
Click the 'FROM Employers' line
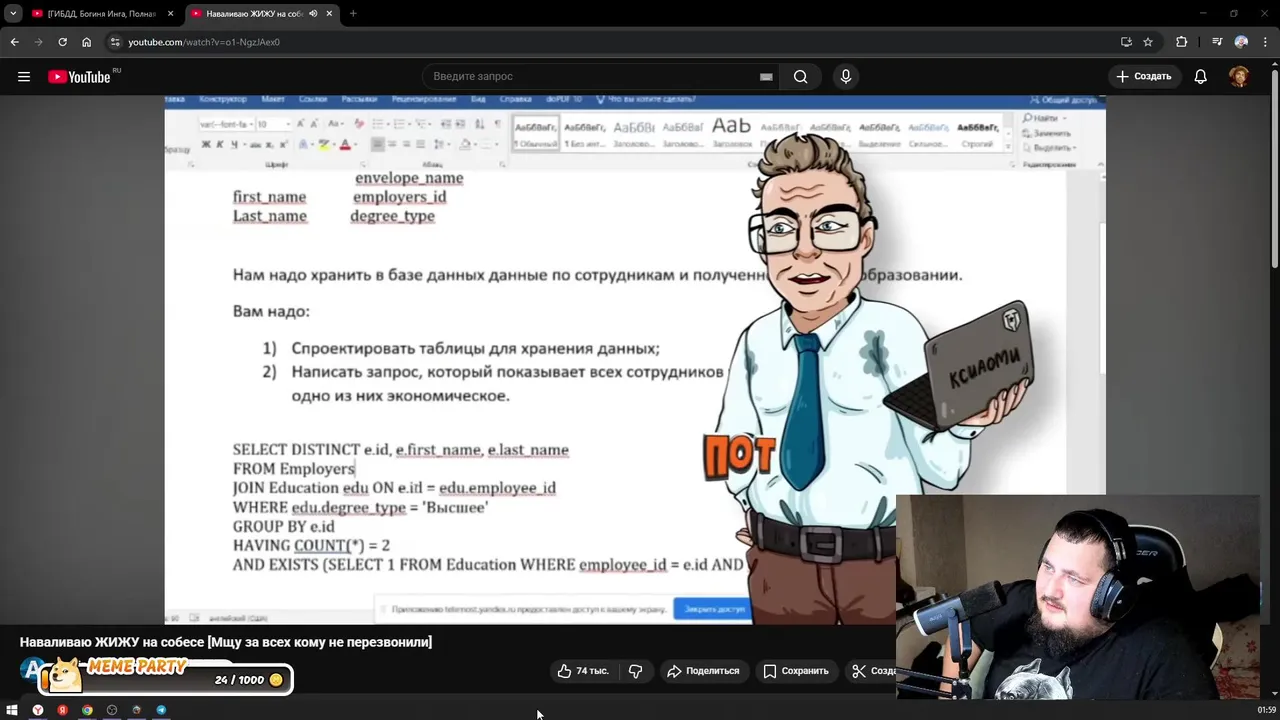294,469
